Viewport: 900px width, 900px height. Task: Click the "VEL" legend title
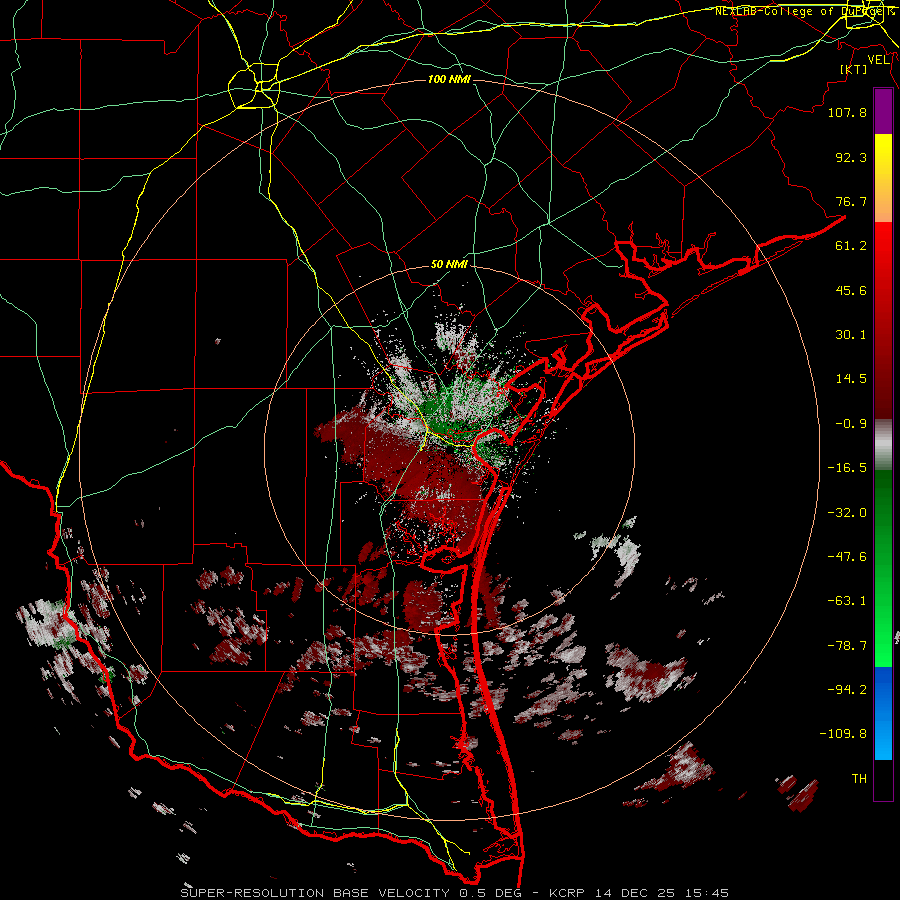(x=878, y=60)
